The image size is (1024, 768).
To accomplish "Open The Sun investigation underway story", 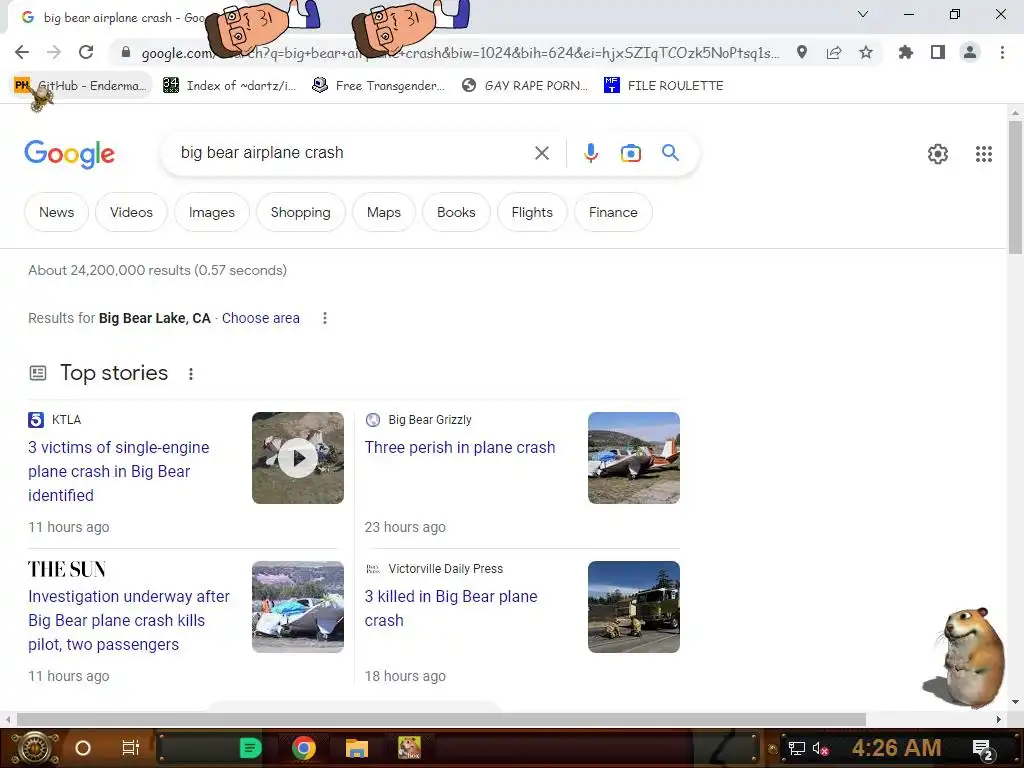I will tap(129, 620).
